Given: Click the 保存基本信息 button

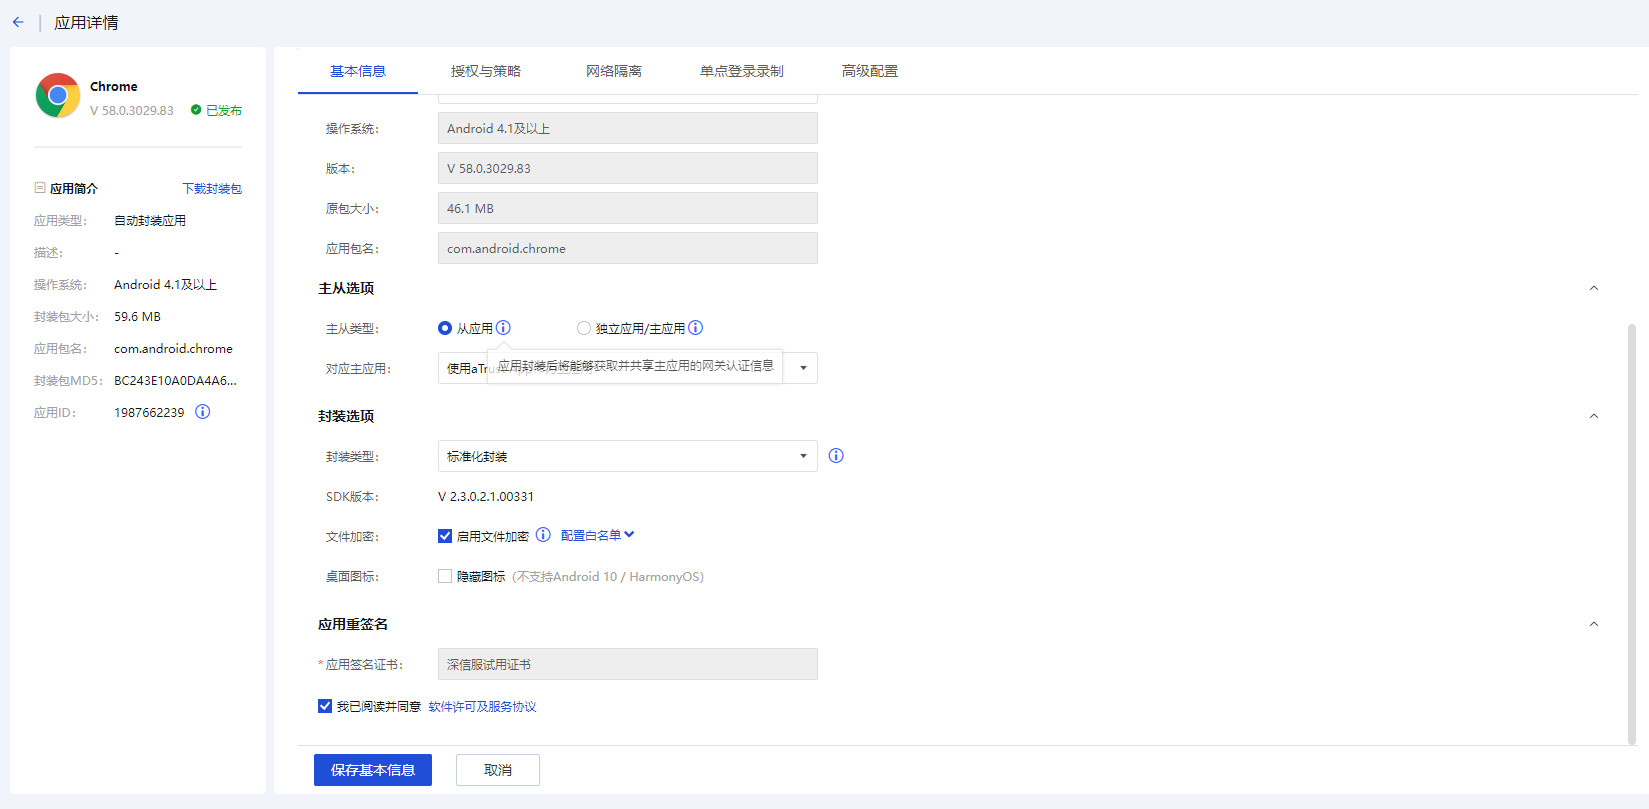Looking at the screenshot, I should pyautogui.click(x=373, y=770).
